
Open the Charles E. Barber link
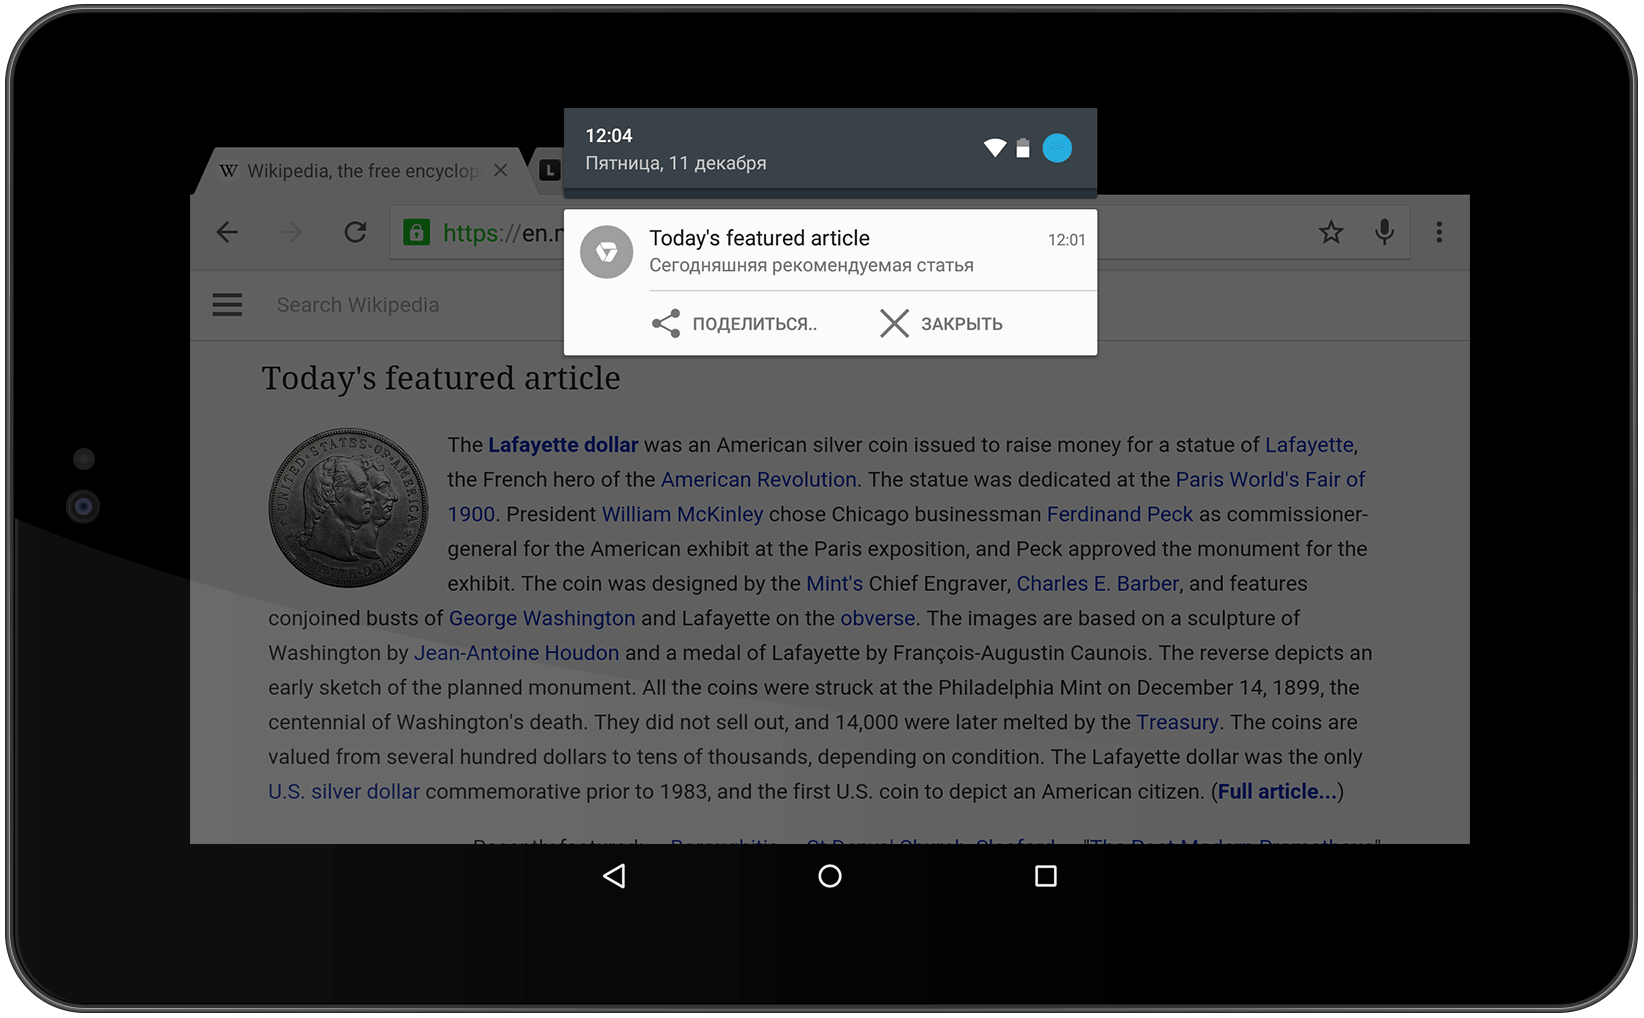point(1098,583)
